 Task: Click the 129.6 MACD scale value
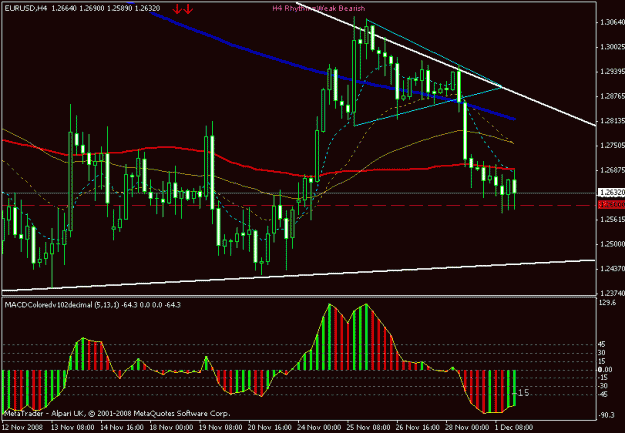(x=608, y=303)
